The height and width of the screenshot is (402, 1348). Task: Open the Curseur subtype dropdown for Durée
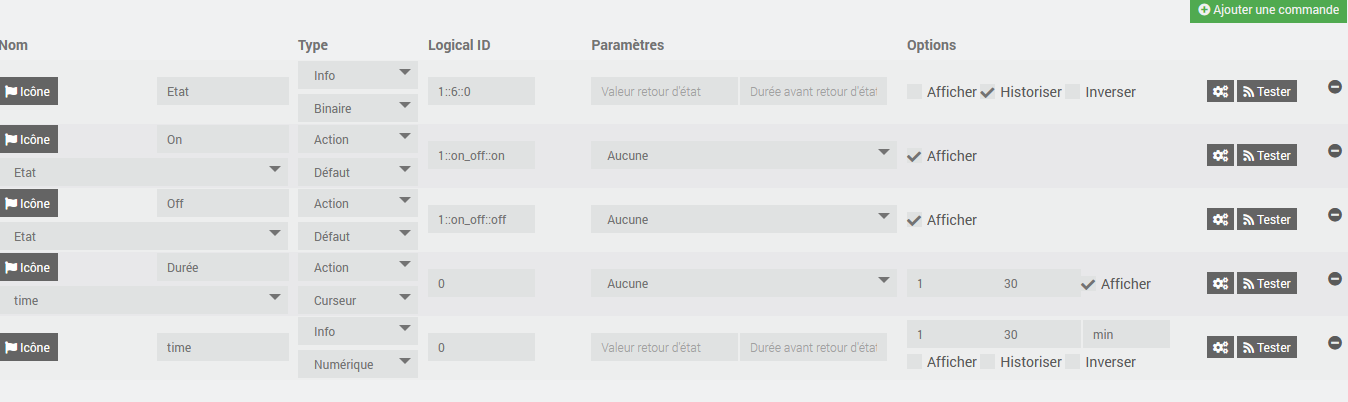point(358,300)
